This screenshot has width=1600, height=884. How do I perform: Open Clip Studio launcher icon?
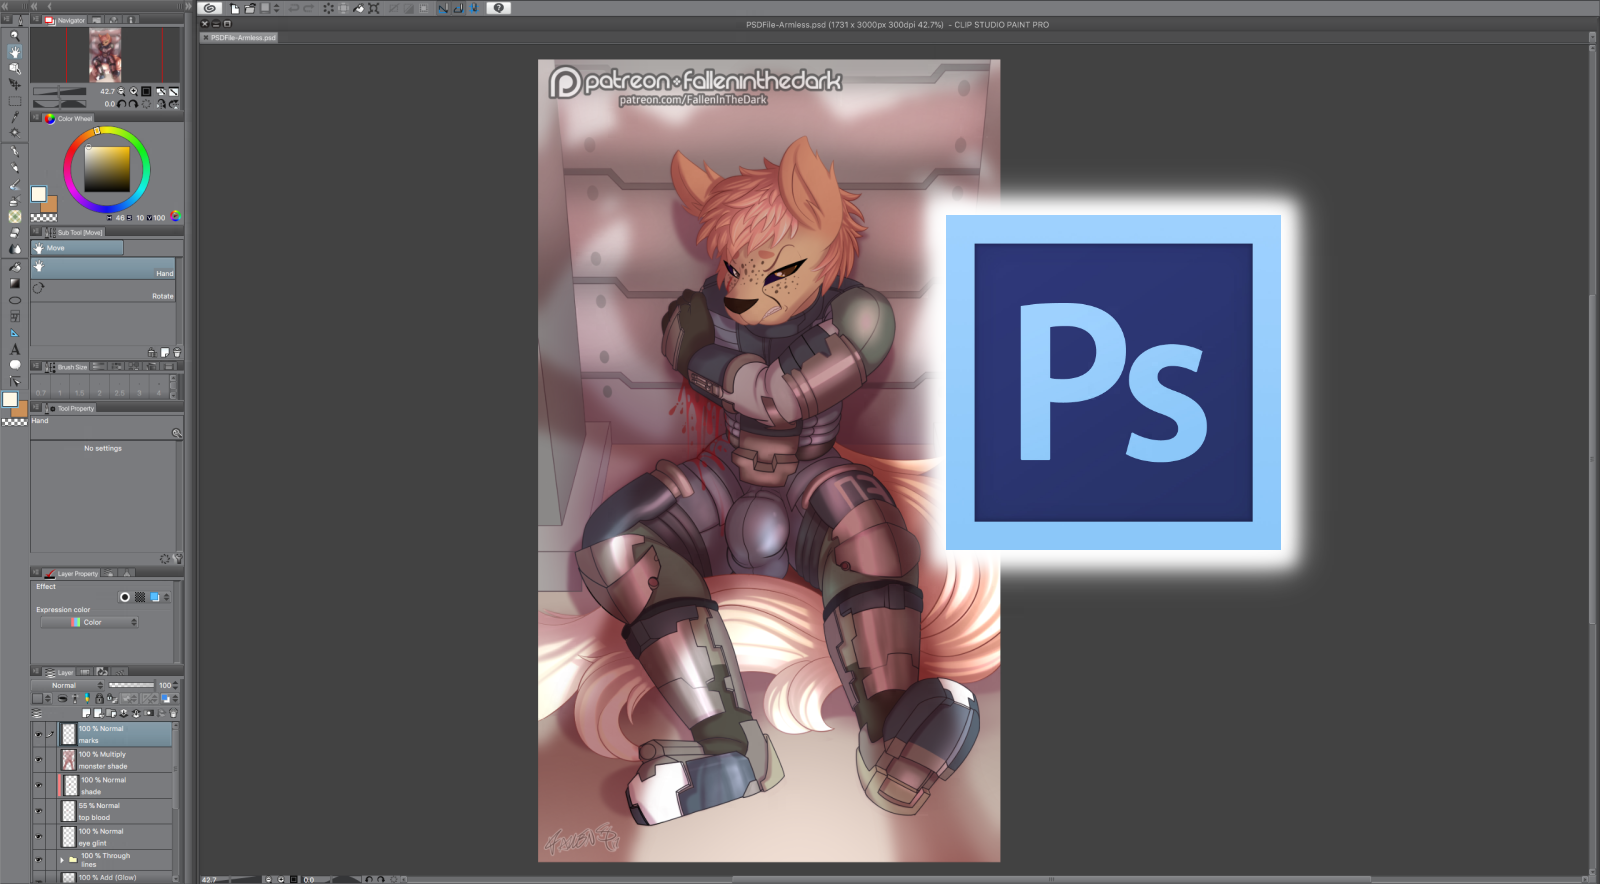pyautogui.click(x=210, y=8)
